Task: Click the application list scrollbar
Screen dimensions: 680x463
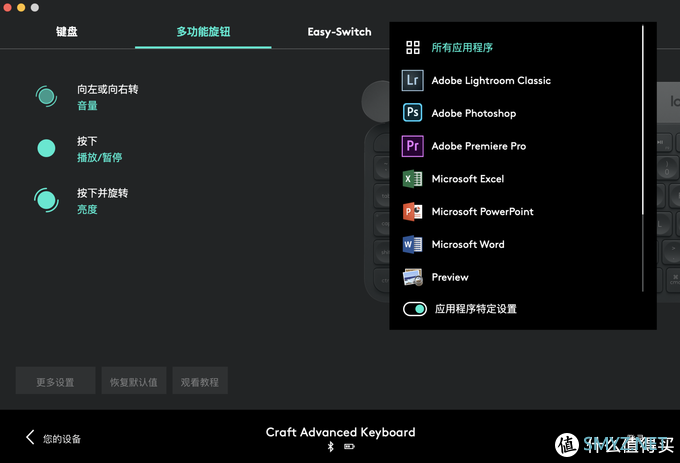Action: 643,120
